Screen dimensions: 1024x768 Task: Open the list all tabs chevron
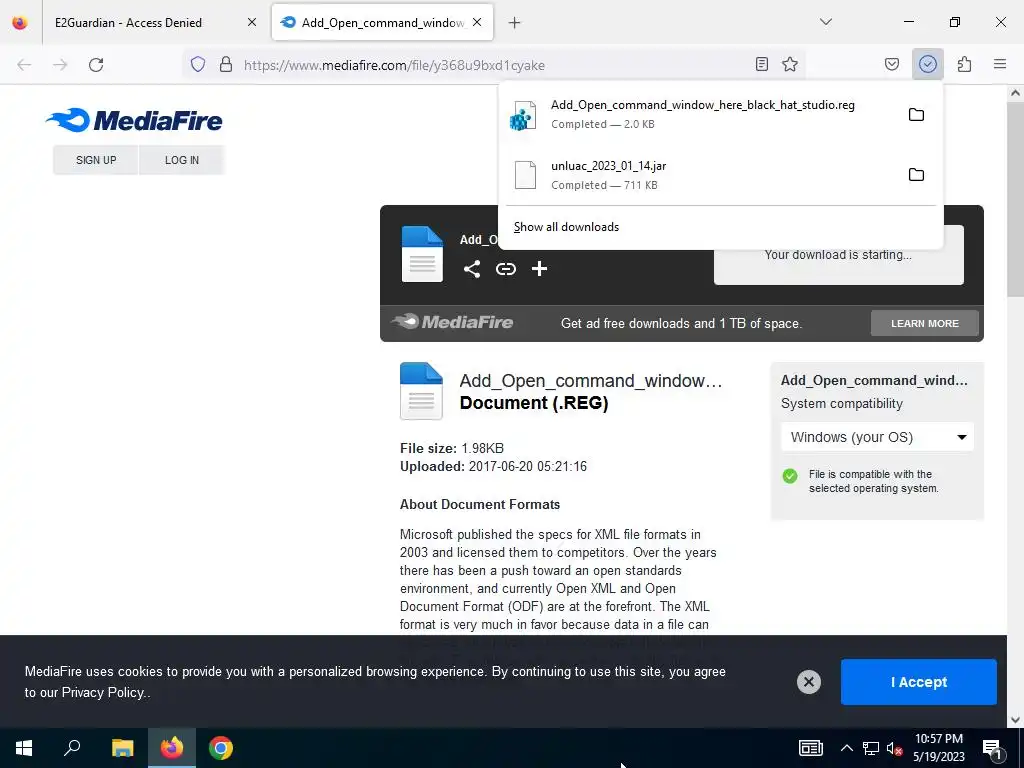tap(826, 22)
